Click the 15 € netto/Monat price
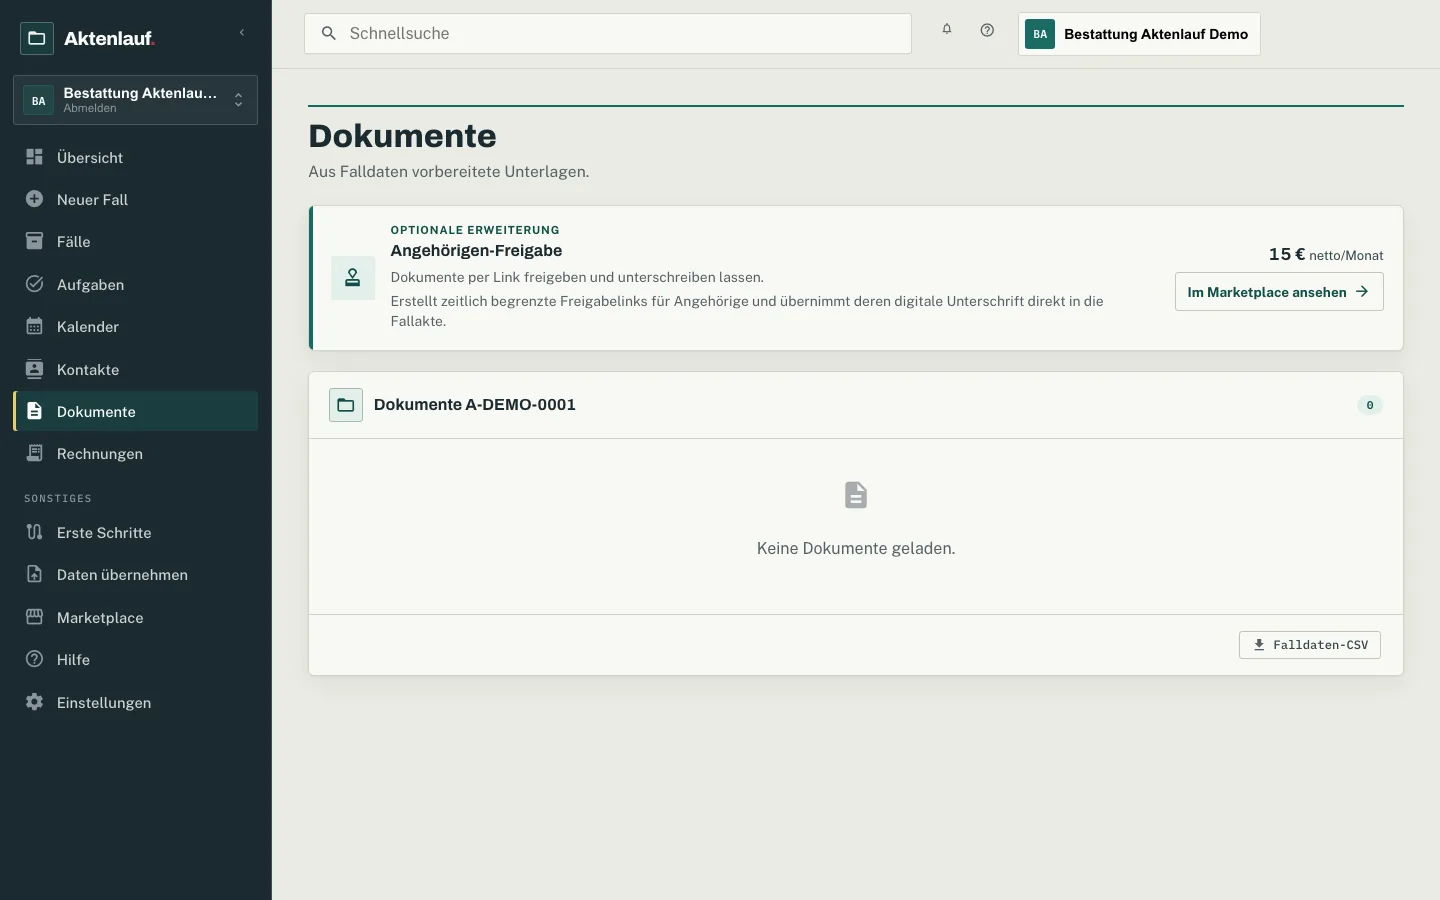Screen dimensions: 1440x900 pyautogui.click(x=1326, y=255)
